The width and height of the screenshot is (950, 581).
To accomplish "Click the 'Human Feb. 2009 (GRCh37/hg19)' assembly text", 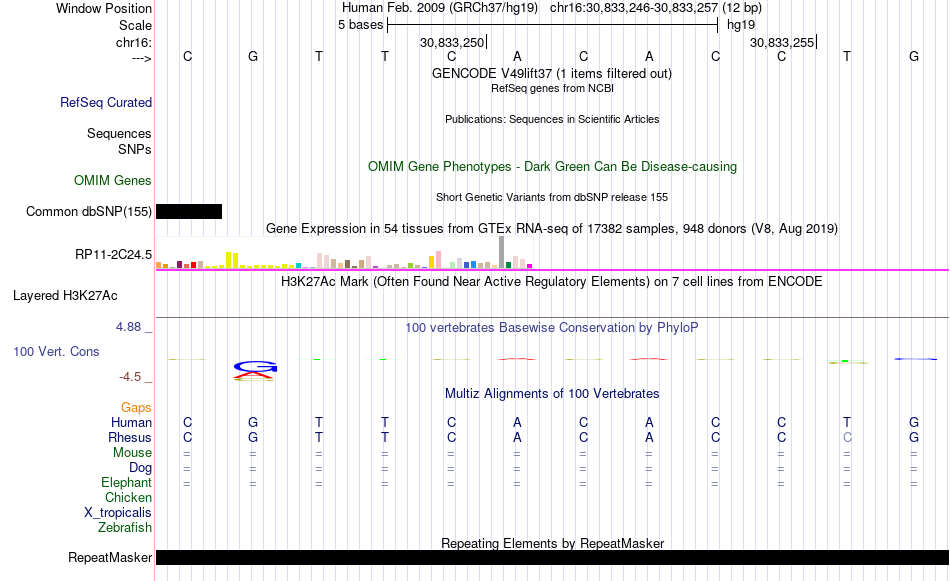I will [x=440, y=8].
